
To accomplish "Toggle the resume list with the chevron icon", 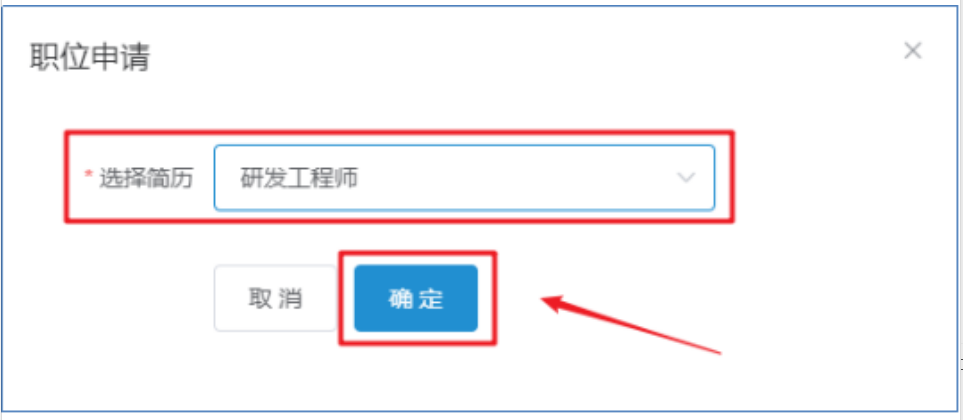I will [x=685, y=178].
